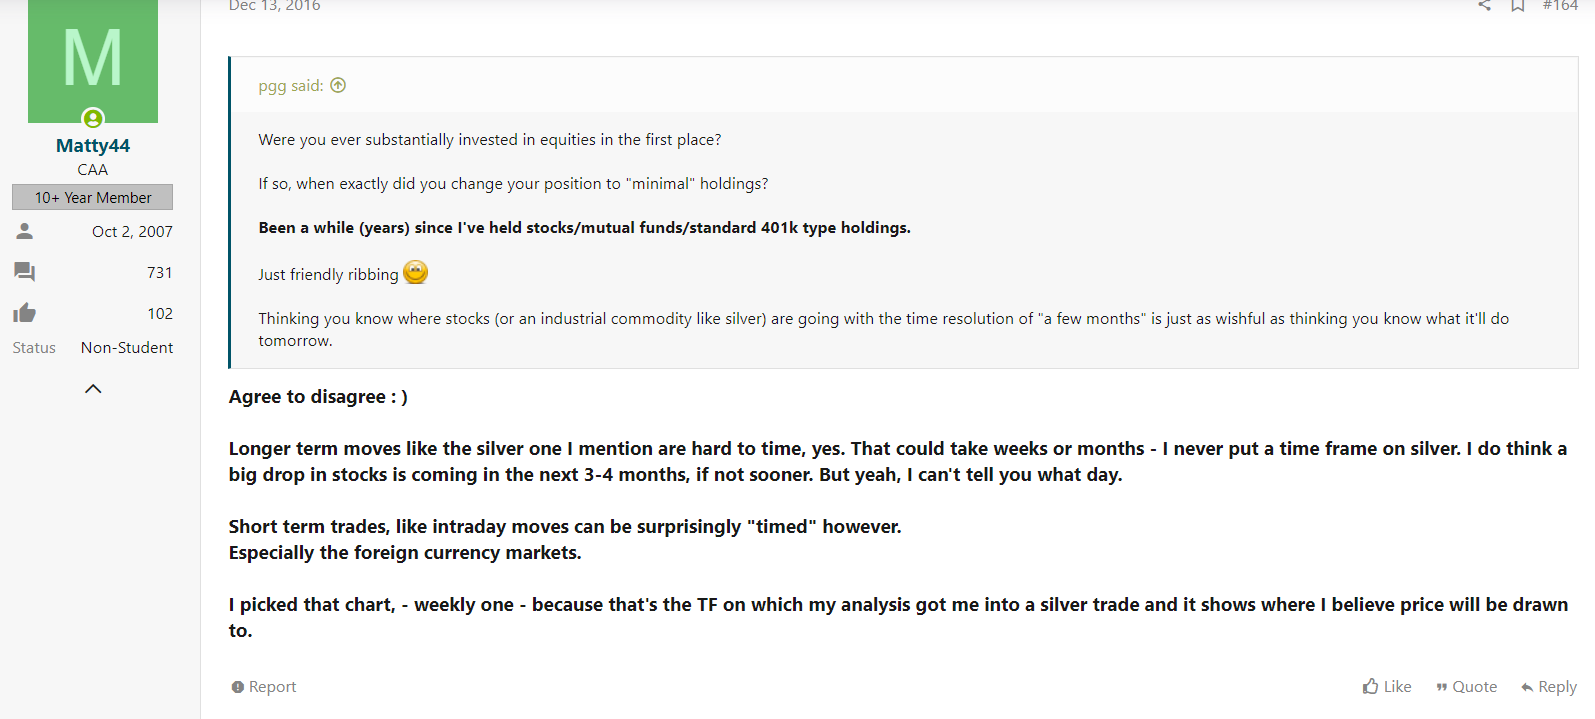Viewport: 1595px width, 719px height.
Task: Click the Like thumbs-up icon
Action: (1371, 686)
